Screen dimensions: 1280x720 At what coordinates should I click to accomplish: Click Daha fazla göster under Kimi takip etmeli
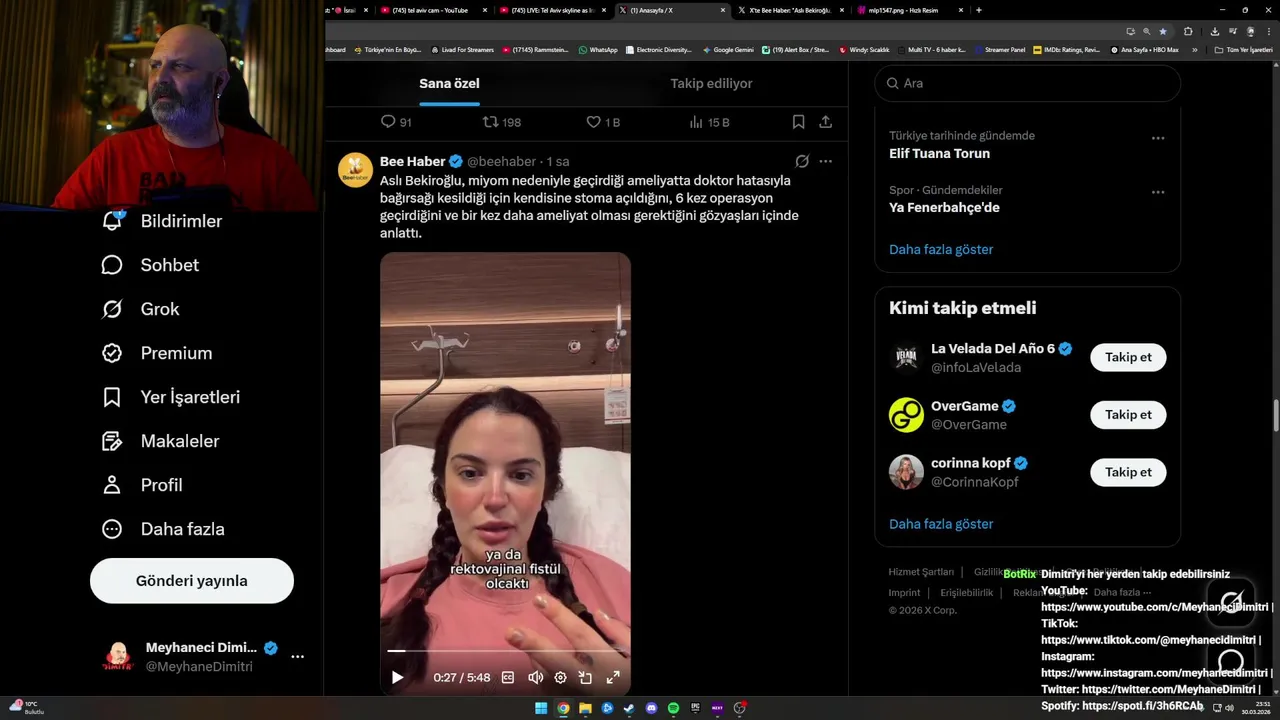pyautogui.click(x=941, y=524)
